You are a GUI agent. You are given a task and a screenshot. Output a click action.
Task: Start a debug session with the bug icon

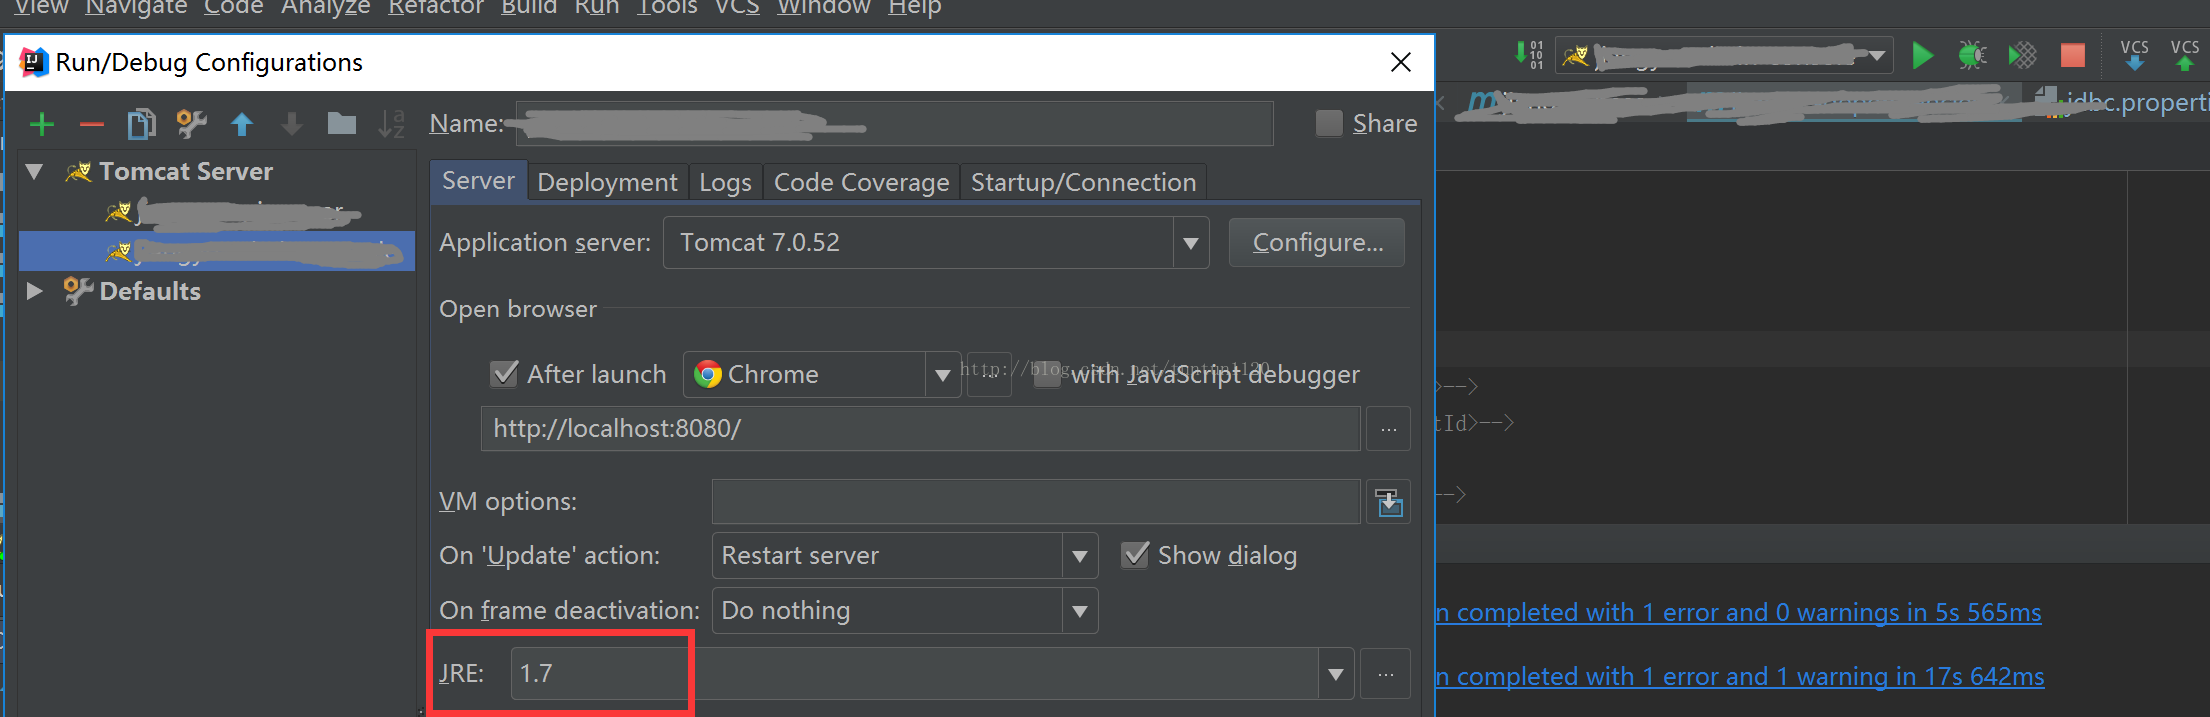[1972, 55]
